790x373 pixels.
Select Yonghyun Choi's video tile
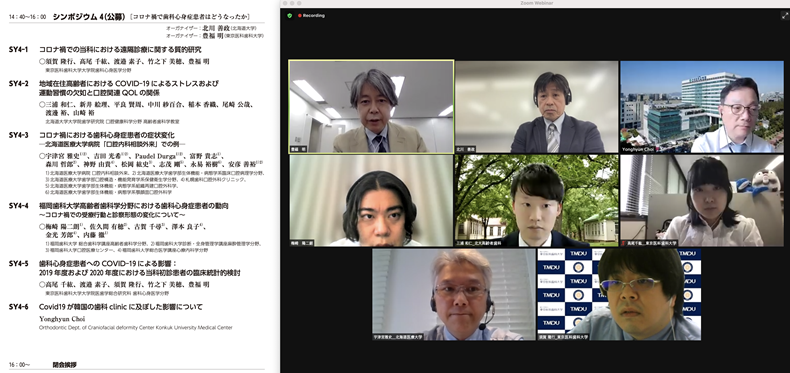click(702, 106)
